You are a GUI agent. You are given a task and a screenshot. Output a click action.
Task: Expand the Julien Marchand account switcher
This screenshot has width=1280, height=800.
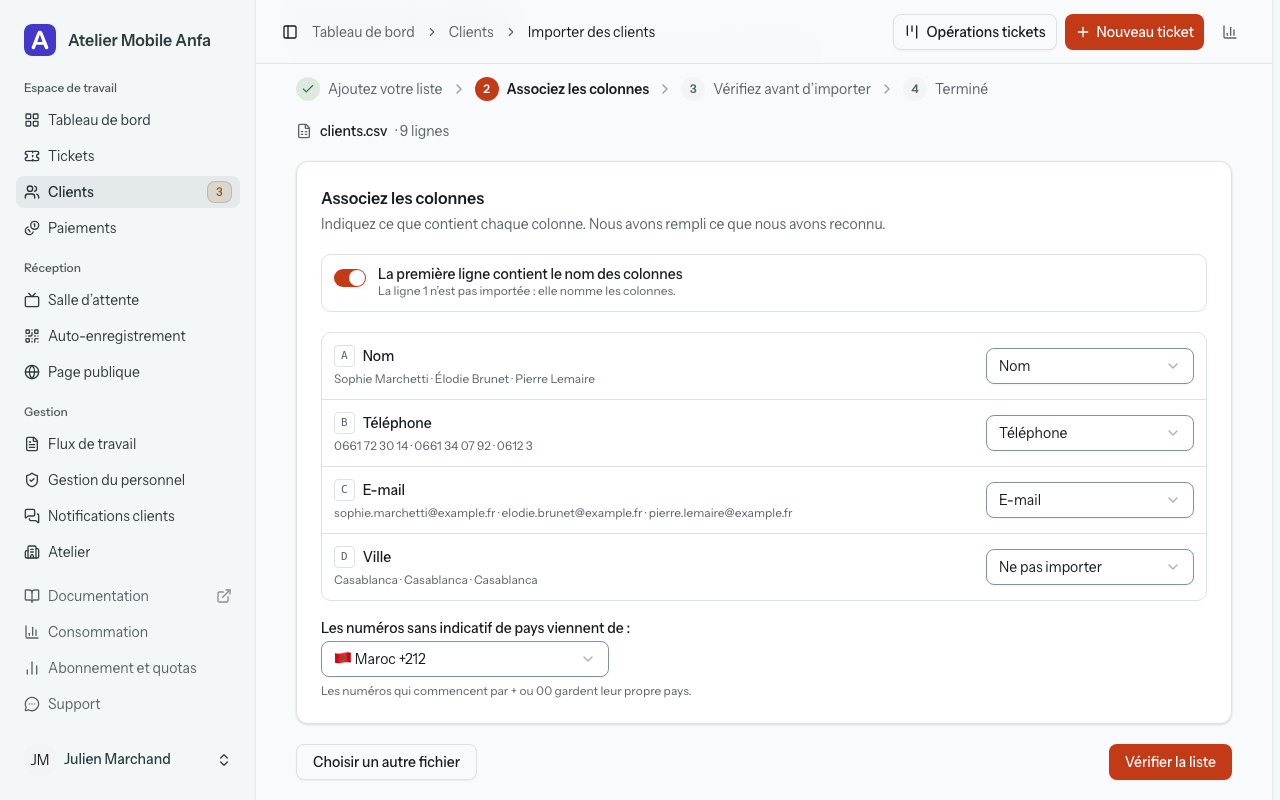(x=128, y=760)
